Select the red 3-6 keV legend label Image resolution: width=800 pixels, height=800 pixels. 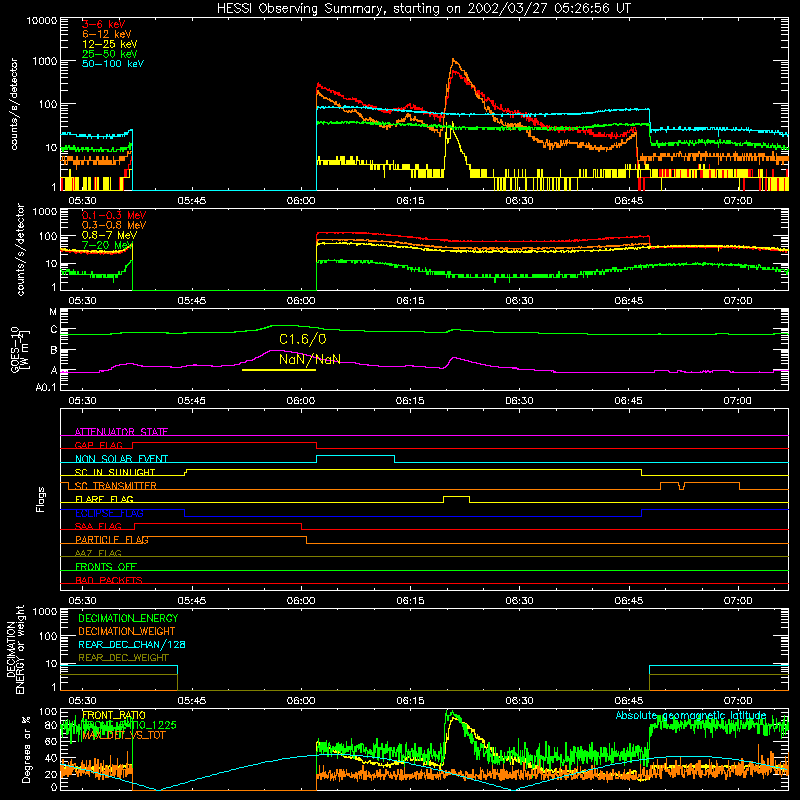point(104,24)
